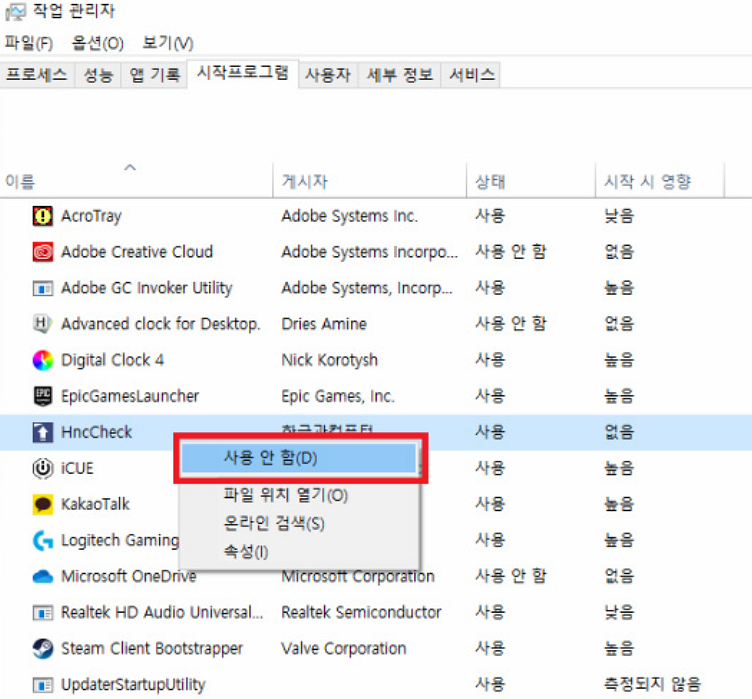Click 사용 안 함 status of Microsoft OneDrive

[x=511, y=576]
